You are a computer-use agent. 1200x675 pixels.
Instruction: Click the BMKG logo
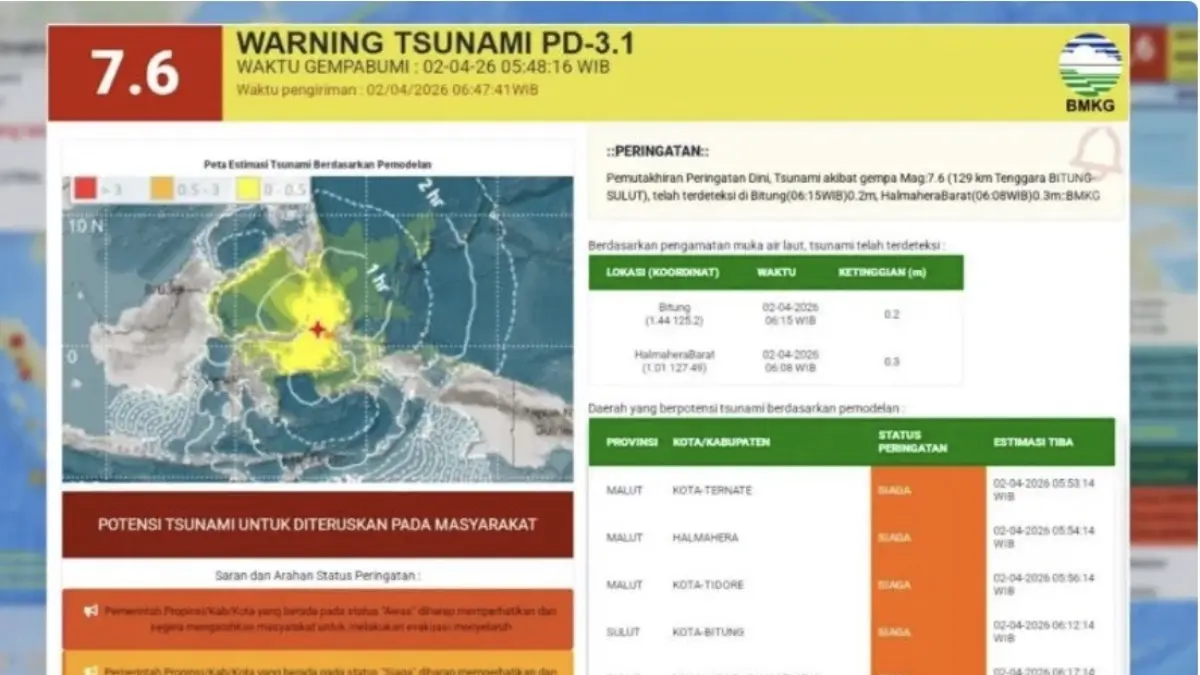coord(1090,72)
